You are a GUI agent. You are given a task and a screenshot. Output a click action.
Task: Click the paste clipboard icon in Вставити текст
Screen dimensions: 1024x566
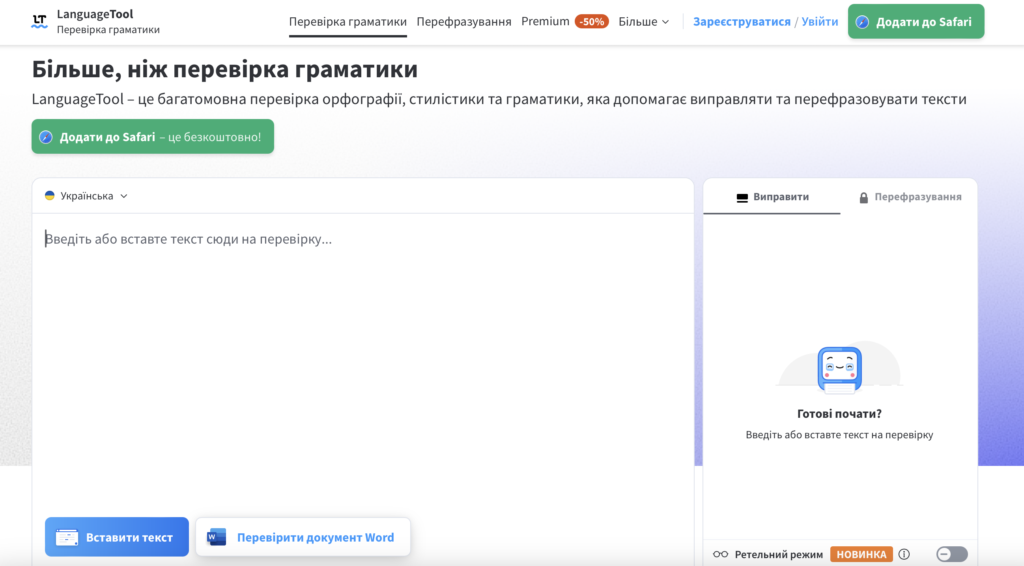click(x=67, y=537)
